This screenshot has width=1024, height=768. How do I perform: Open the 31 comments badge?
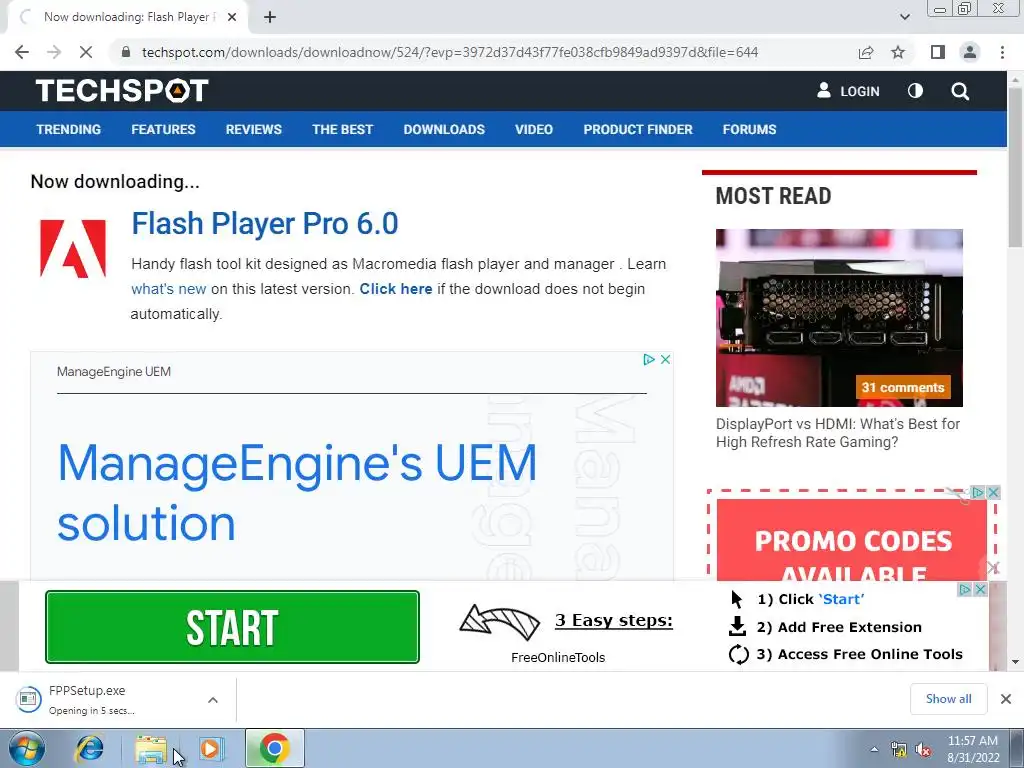pos(903,387)
